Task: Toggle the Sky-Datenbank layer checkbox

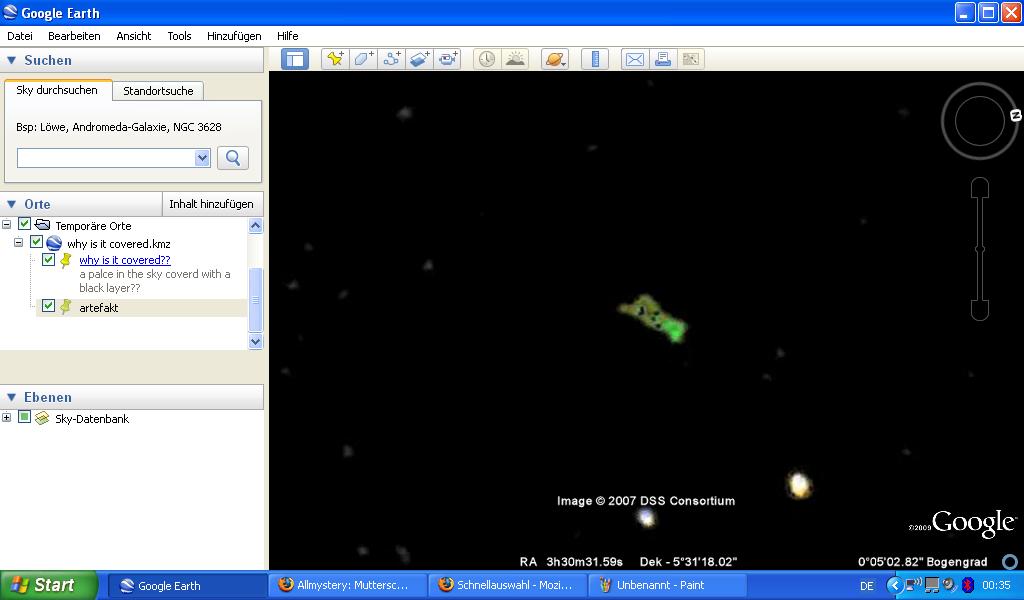Action: click(x=24, y=417)
